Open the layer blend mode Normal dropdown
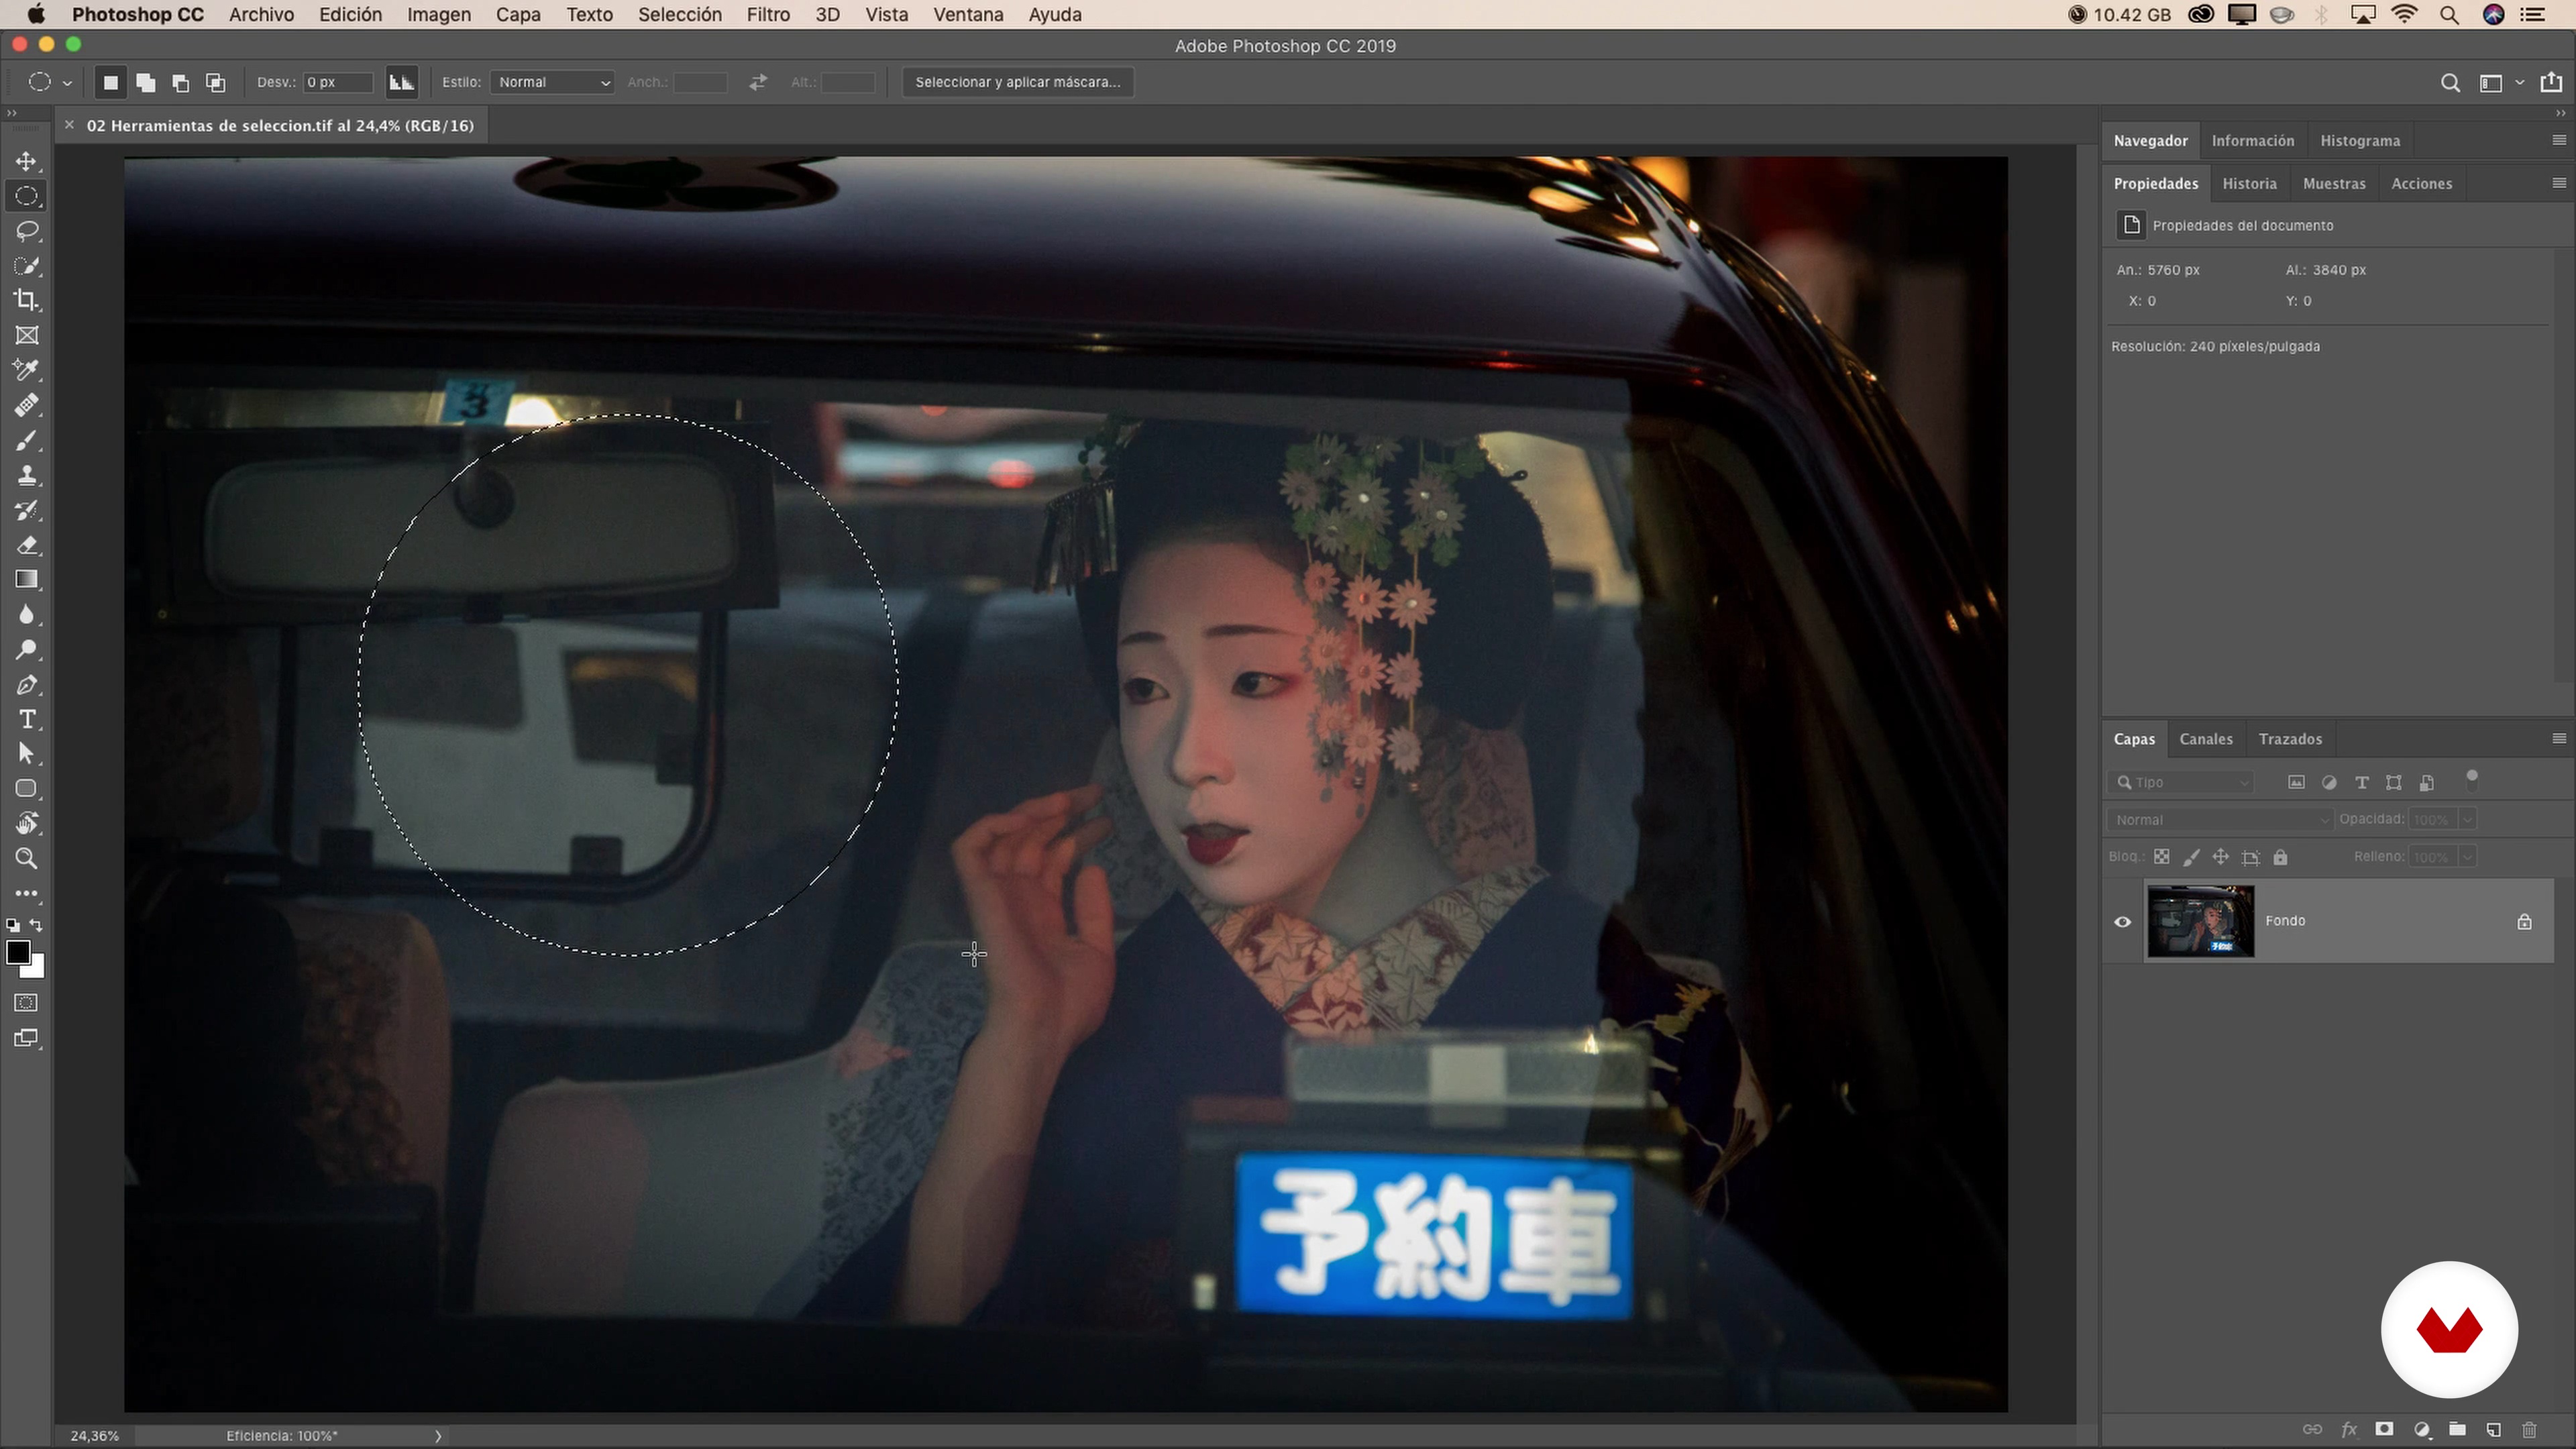This screenshot has width=2576, height=1449. point(2219,820)
